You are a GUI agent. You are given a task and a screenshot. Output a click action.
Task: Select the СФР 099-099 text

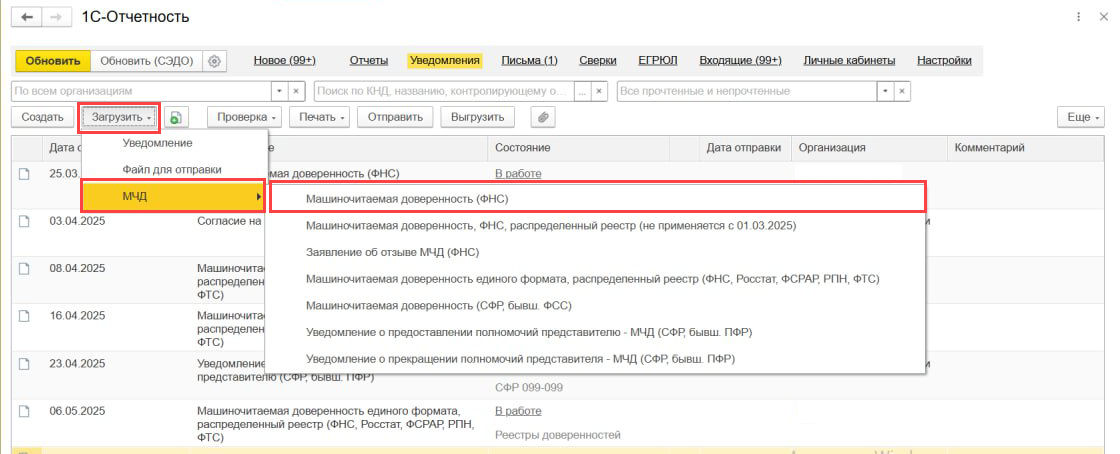click(x=529, y=388)
